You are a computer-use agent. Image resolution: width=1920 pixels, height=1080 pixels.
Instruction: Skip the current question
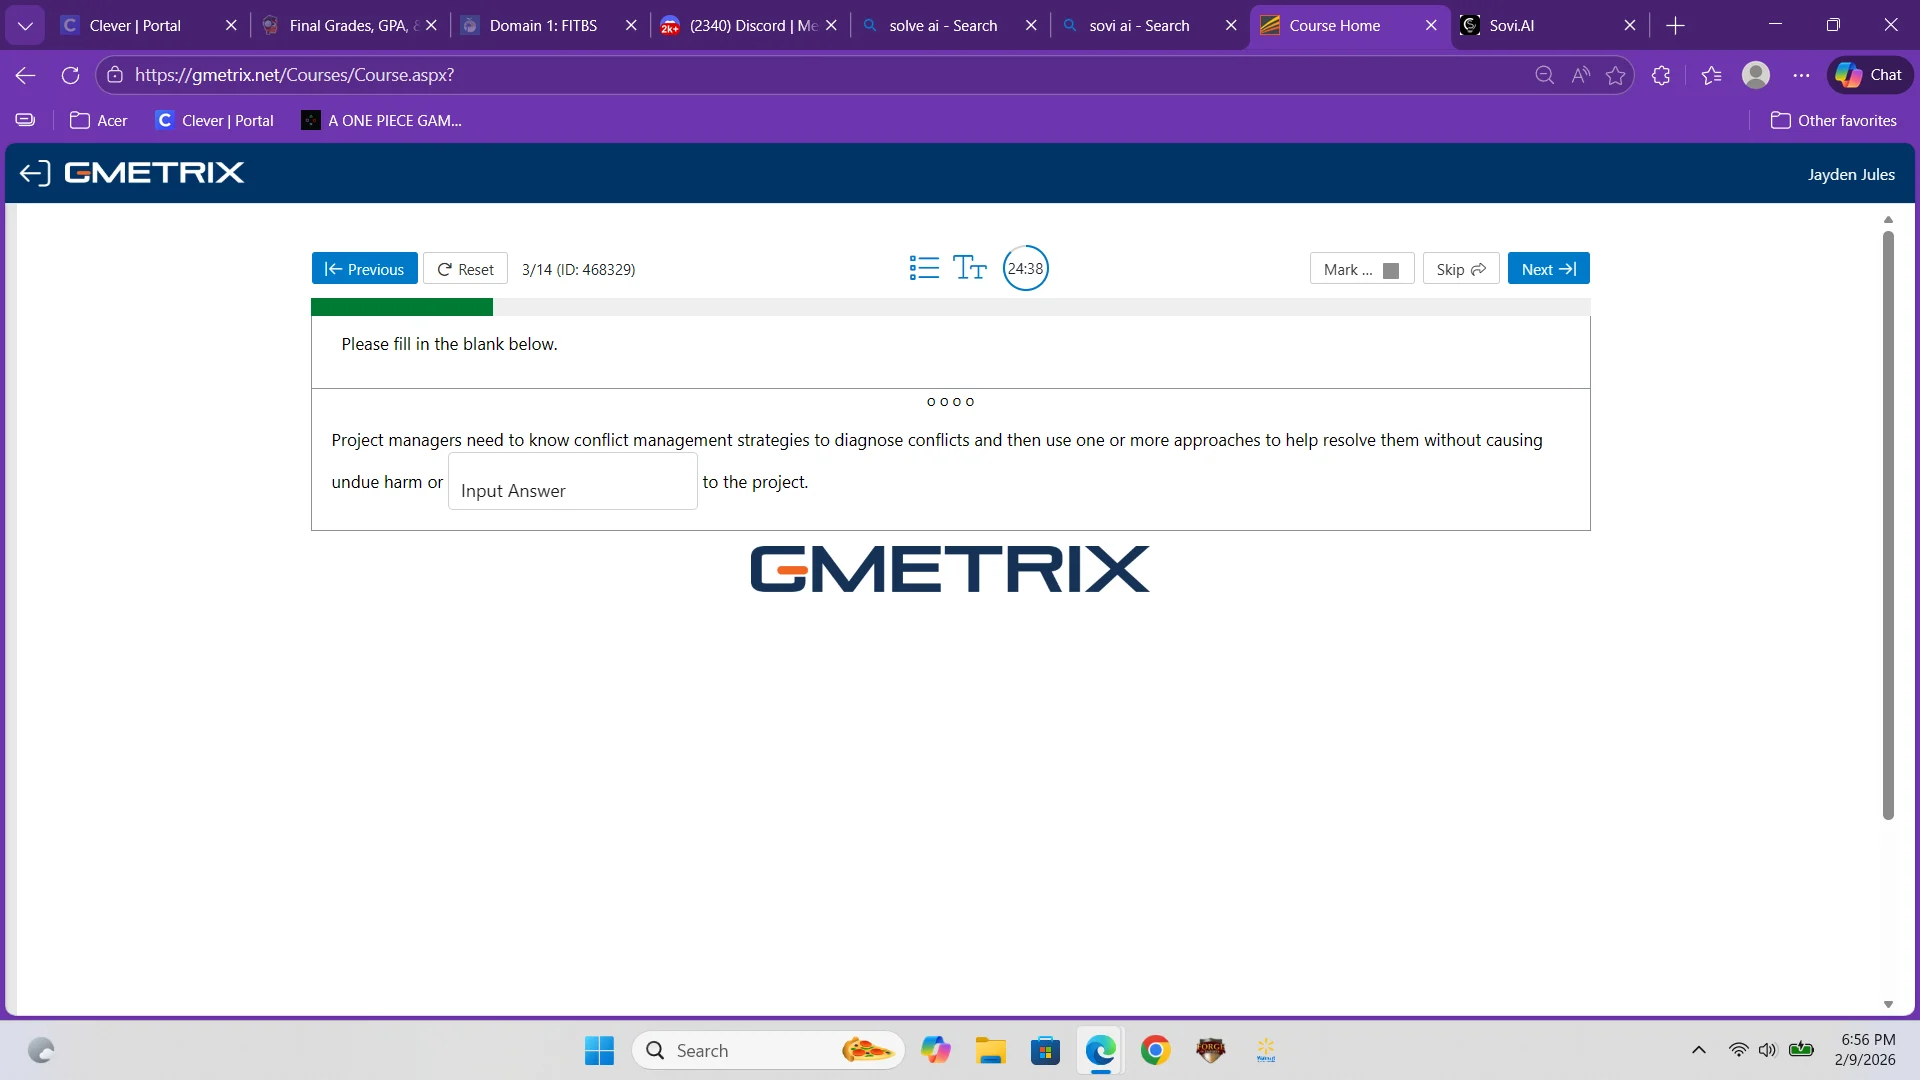coord(1460,269)
